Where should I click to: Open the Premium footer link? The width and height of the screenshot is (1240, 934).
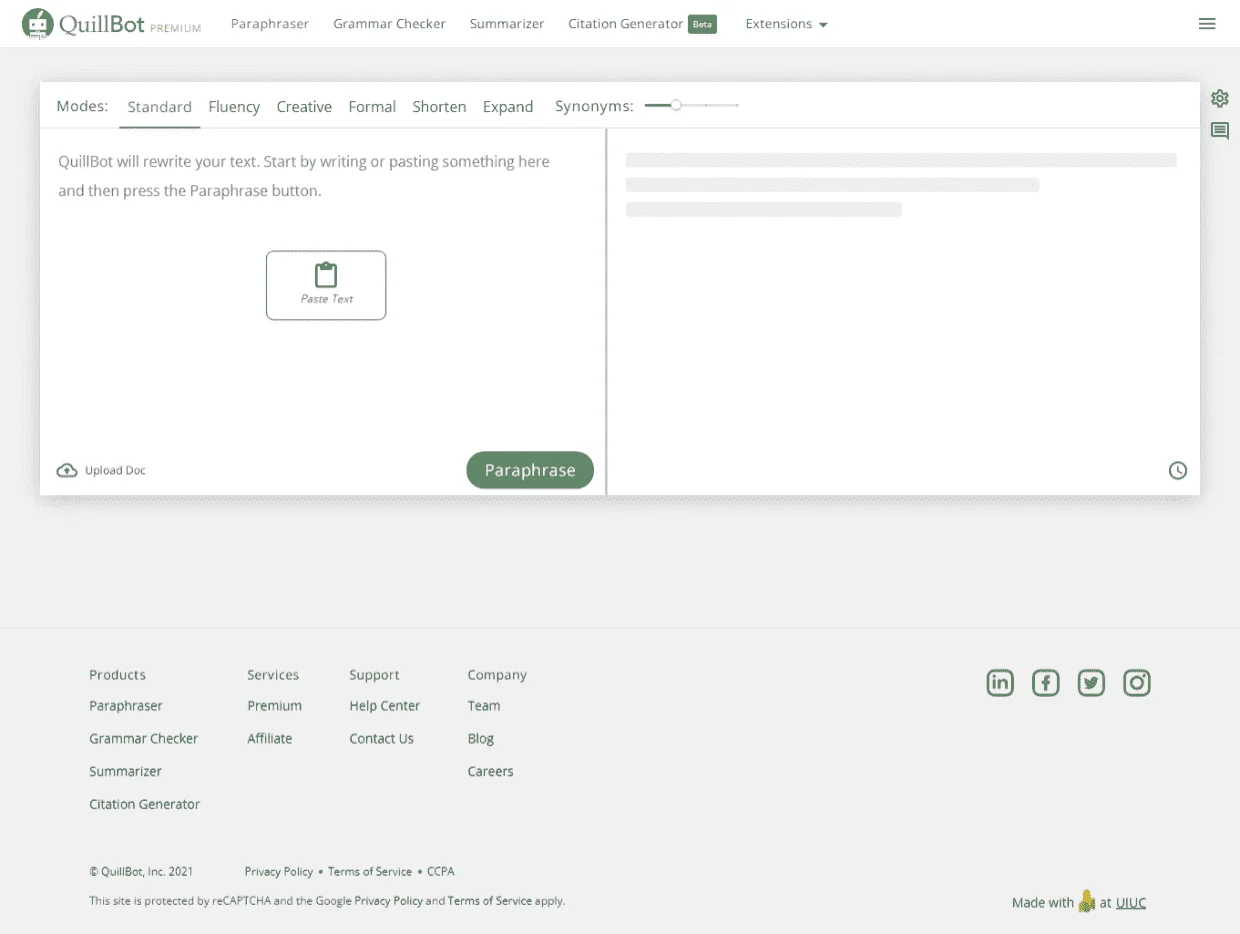pos(274,706)
